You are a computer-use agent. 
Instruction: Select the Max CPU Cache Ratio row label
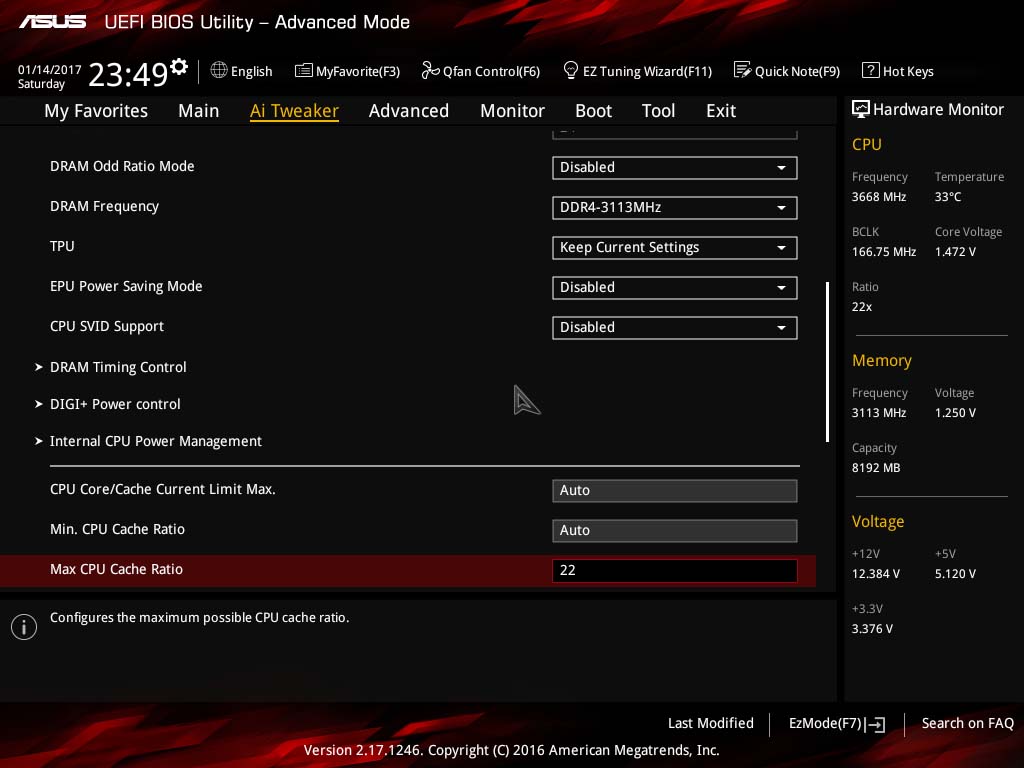coord(116,569)
